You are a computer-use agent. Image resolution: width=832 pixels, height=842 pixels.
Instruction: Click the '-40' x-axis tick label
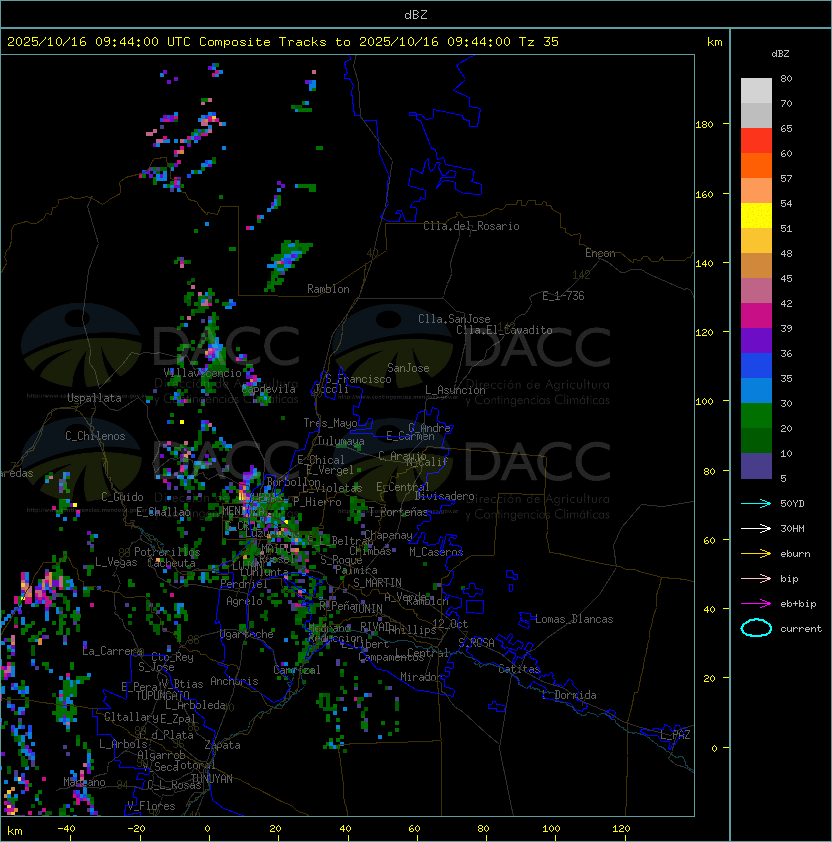pyautogui.click(x=66, y=829)
